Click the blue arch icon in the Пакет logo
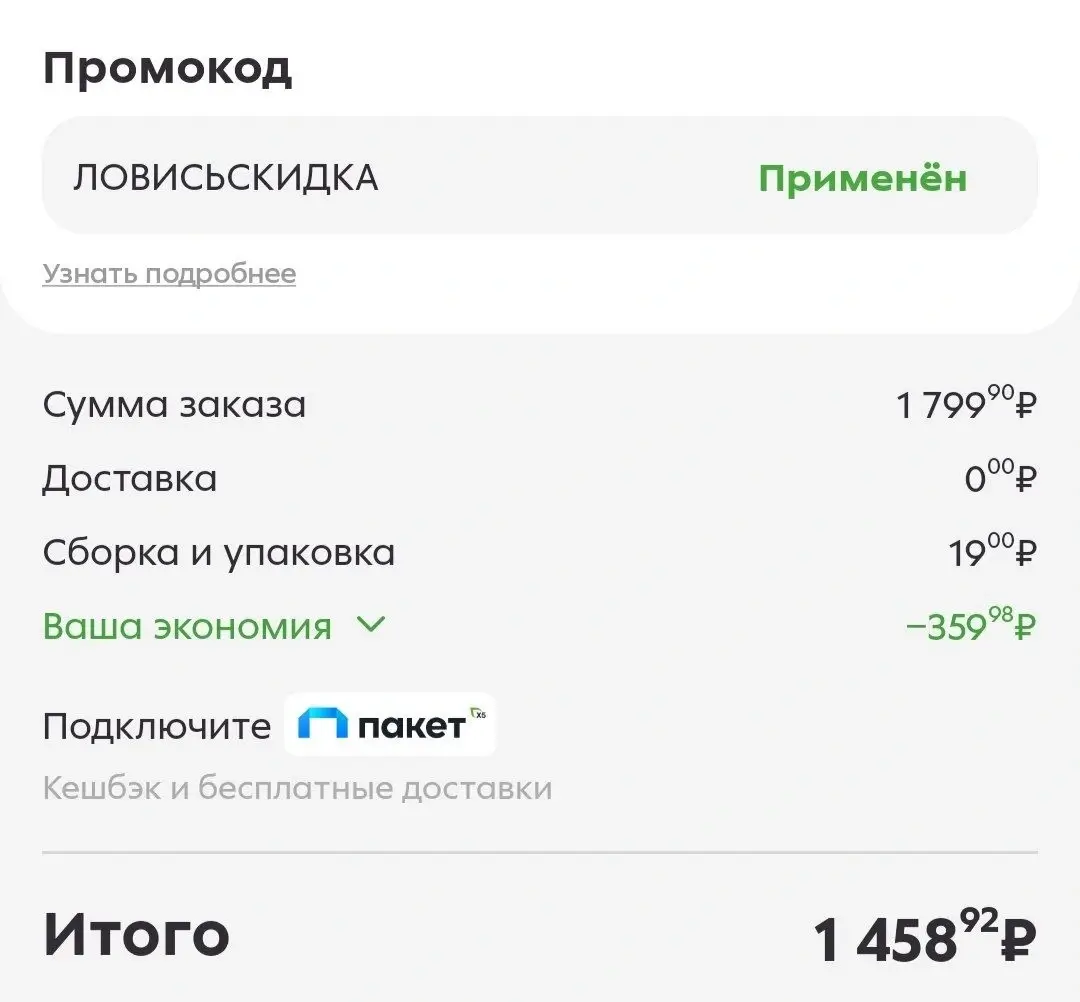Viewport: 1080px width, 1002px height. pos(323,725)
